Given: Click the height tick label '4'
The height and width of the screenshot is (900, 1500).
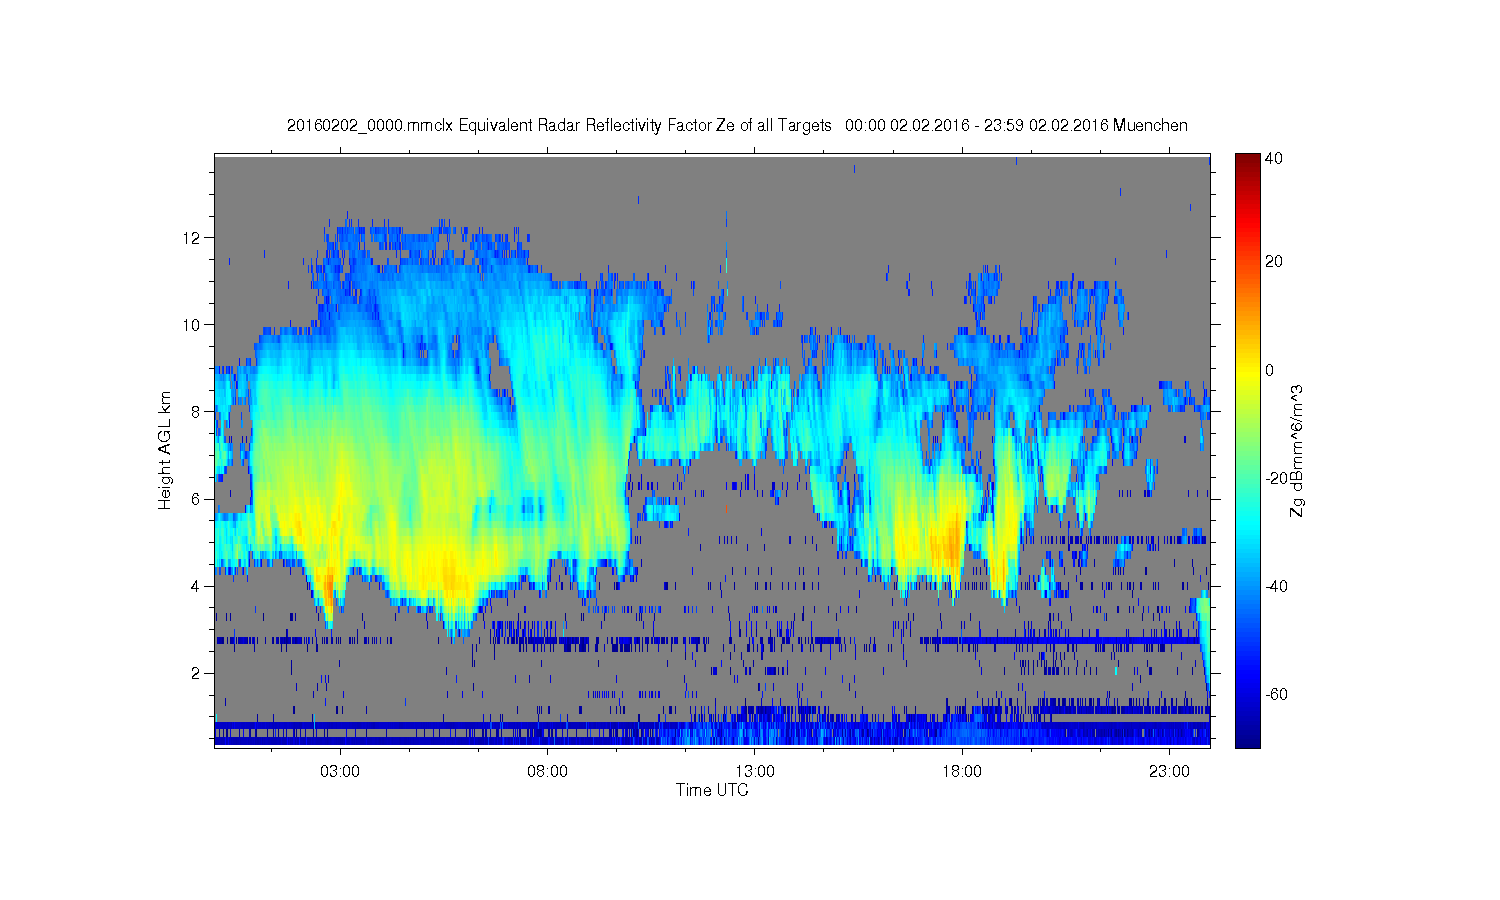Looking at the screenshot, I should click(197, 586).
